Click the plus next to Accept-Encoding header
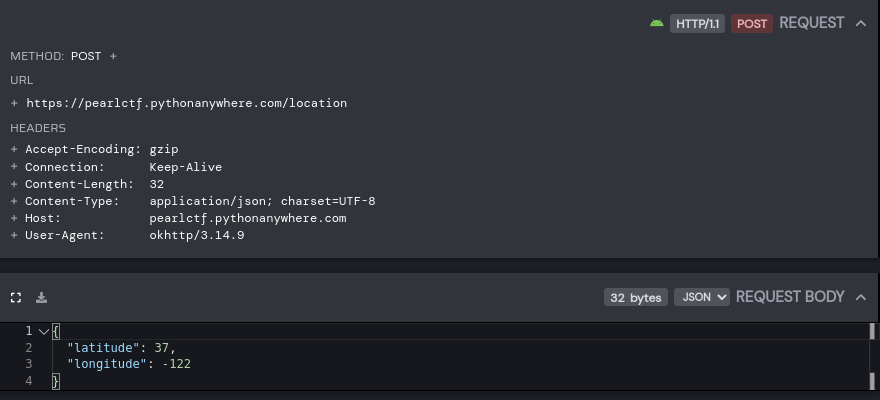This screenshot has height=400, width=880. [x=15, y=149]
